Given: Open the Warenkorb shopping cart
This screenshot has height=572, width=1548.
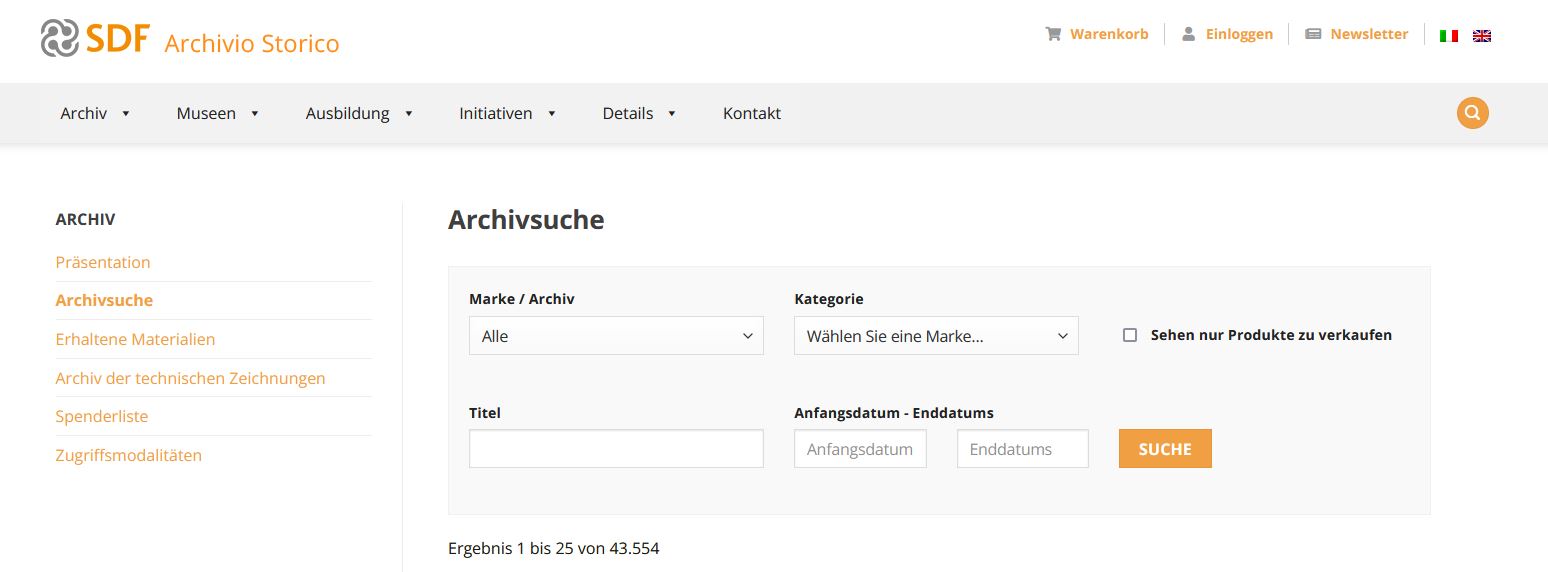Looking at the screenshot, I should point(1097,34).
